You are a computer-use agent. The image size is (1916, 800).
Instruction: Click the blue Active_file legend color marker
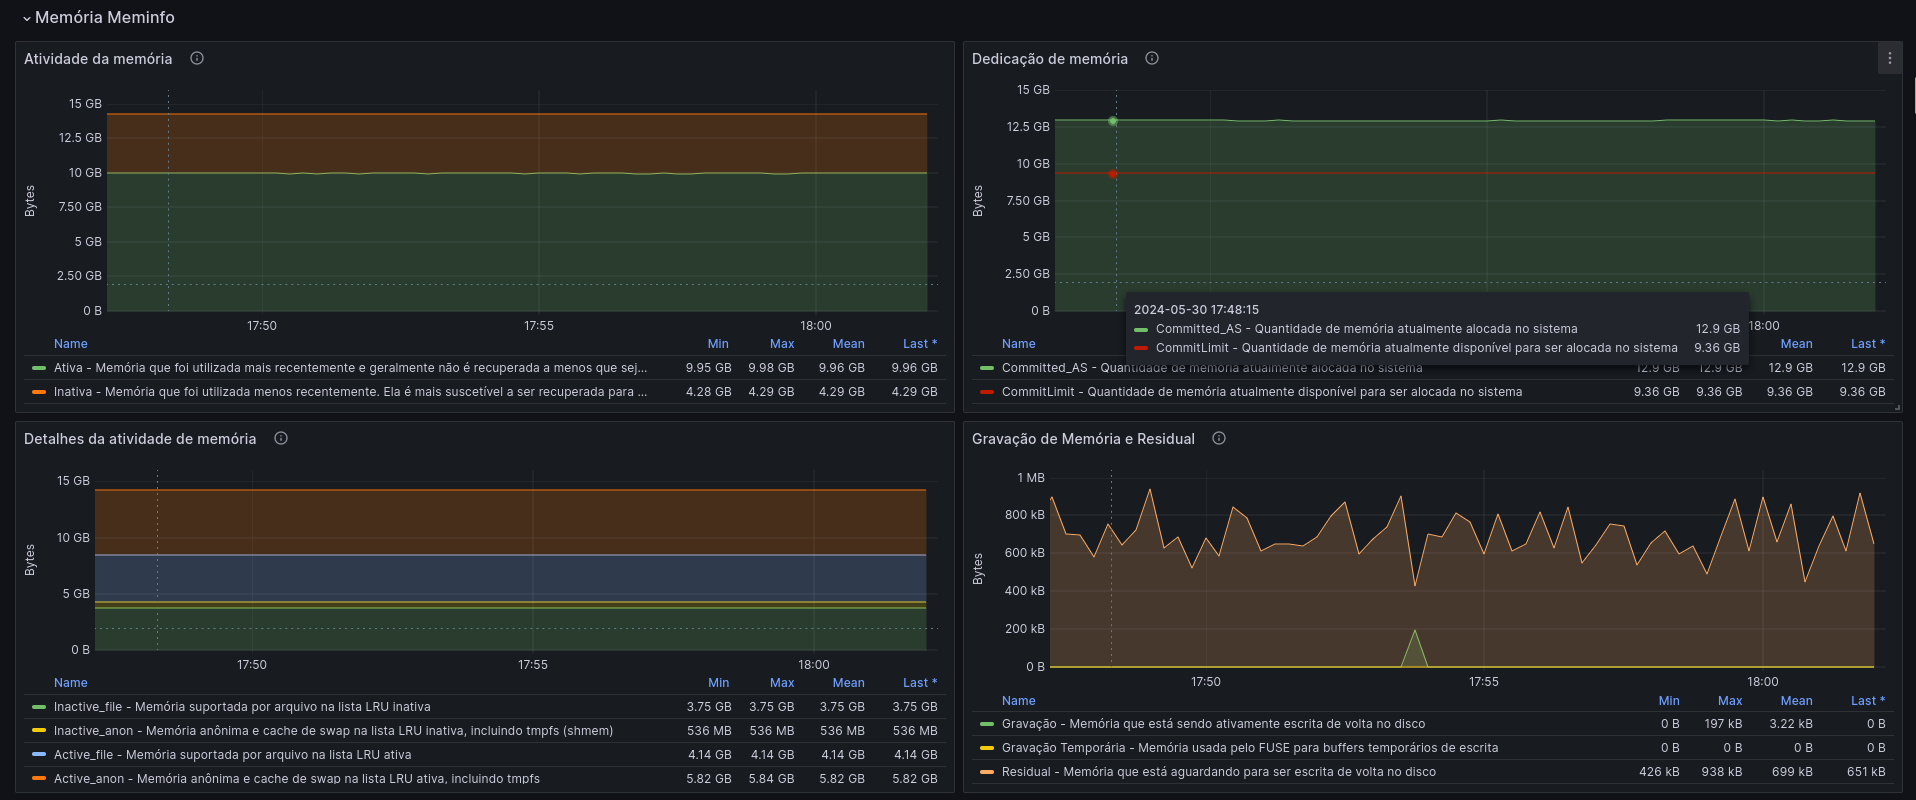coord(39,755)
